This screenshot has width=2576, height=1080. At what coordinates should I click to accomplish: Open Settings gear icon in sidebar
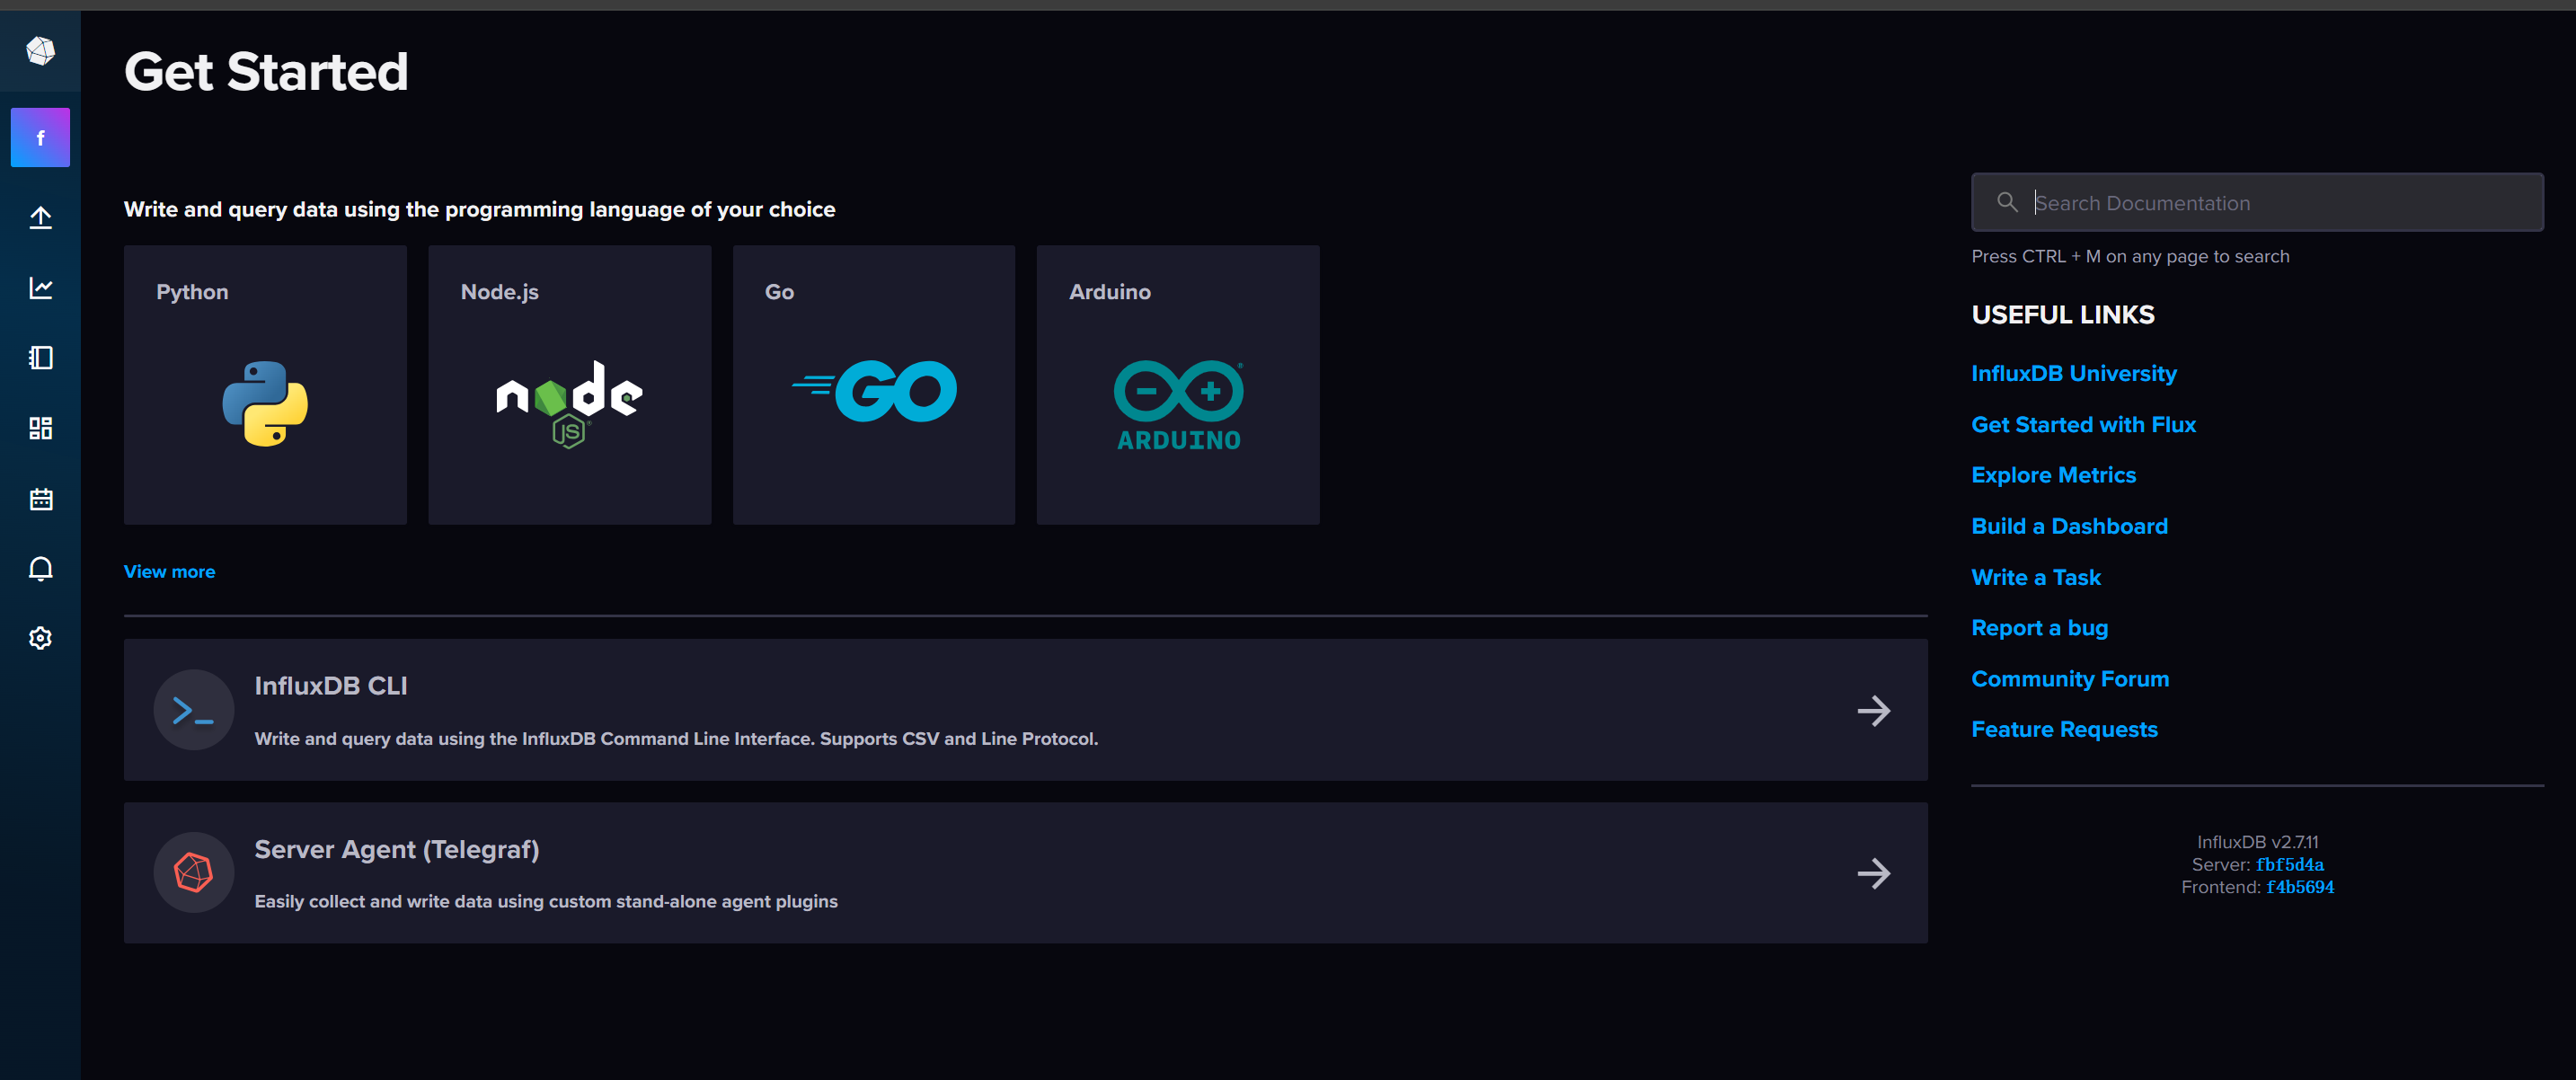(x=40, y=638)
